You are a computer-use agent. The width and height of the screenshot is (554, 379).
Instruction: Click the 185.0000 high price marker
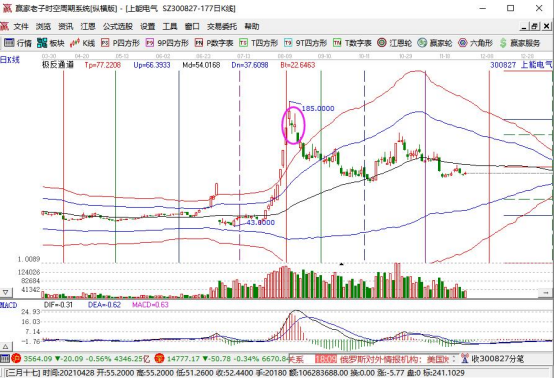318,108
